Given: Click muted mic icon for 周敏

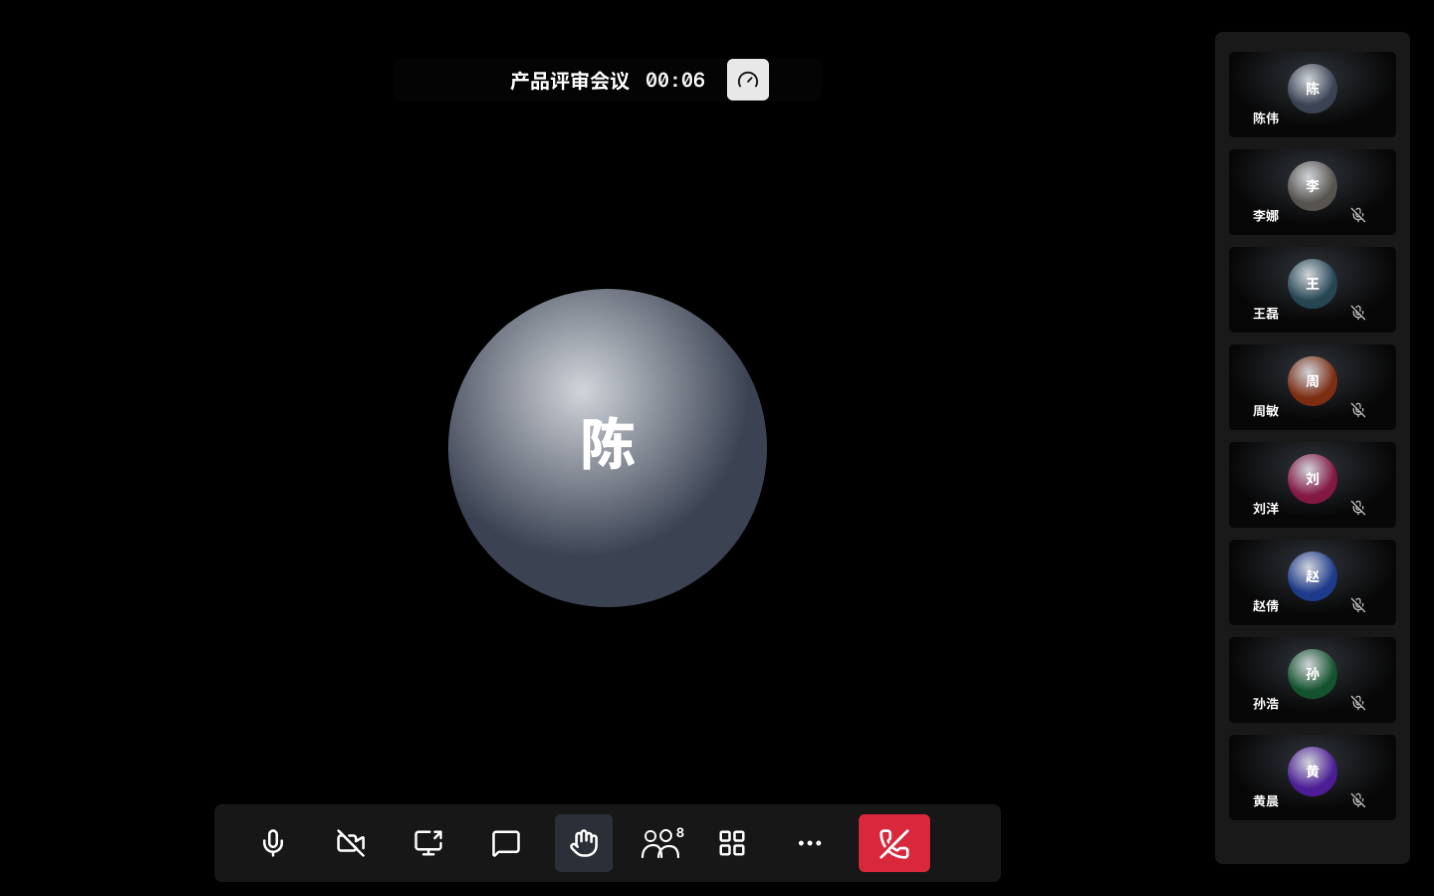Looking at the screenshot, I should tap(1358, 410).
